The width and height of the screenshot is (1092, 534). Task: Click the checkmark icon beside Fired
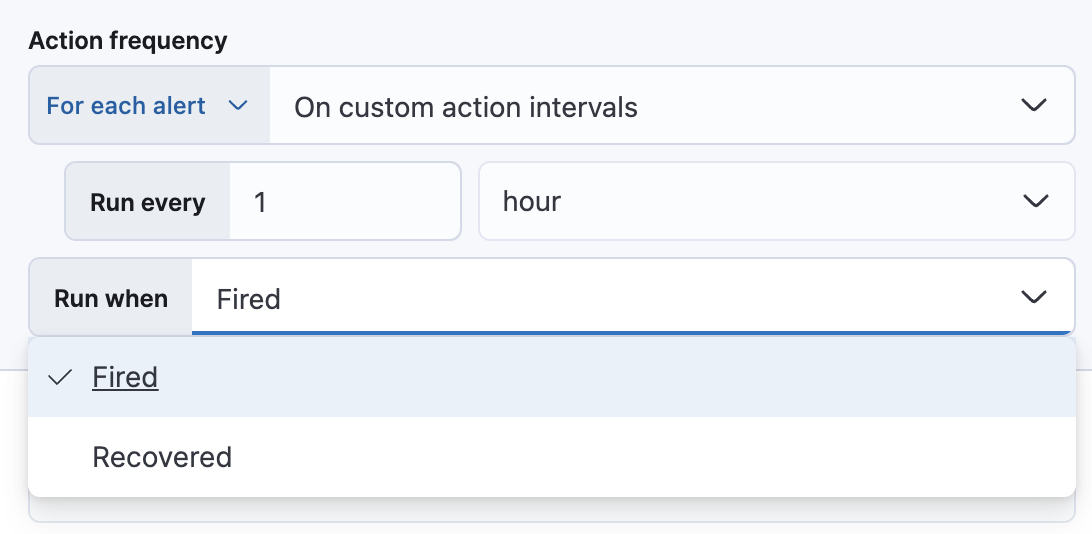point(61,377)
